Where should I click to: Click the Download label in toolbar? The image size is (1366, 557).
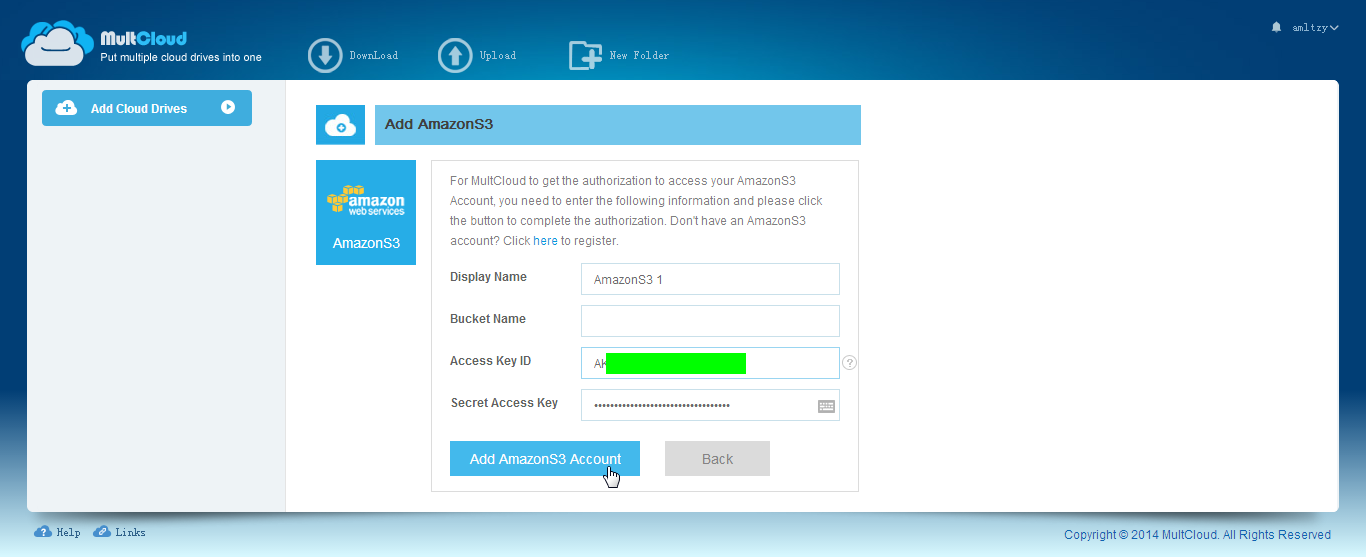(374, 56)
